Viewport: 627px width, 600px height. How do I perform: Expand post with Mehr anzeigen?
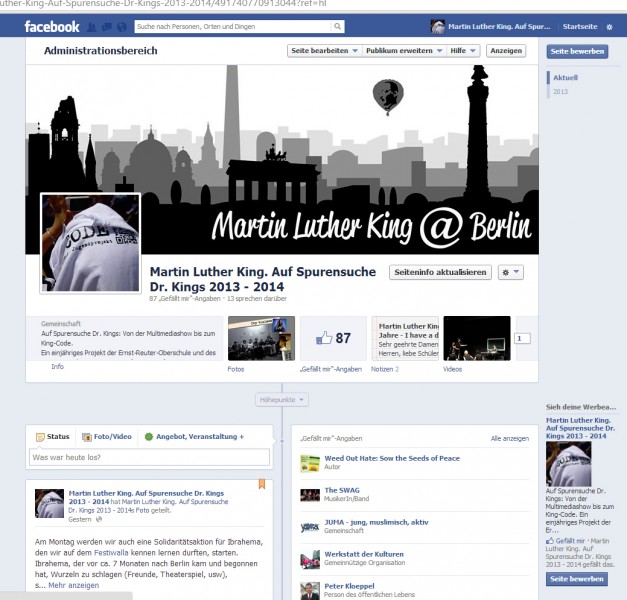pyautogui.click(x=74, y=585)
